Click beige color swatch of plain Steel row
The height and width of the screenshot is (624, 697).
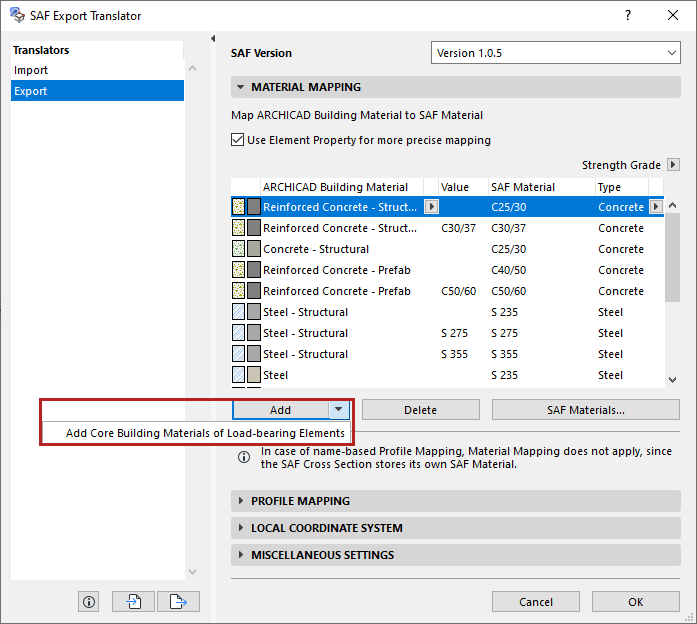point(254,375)
